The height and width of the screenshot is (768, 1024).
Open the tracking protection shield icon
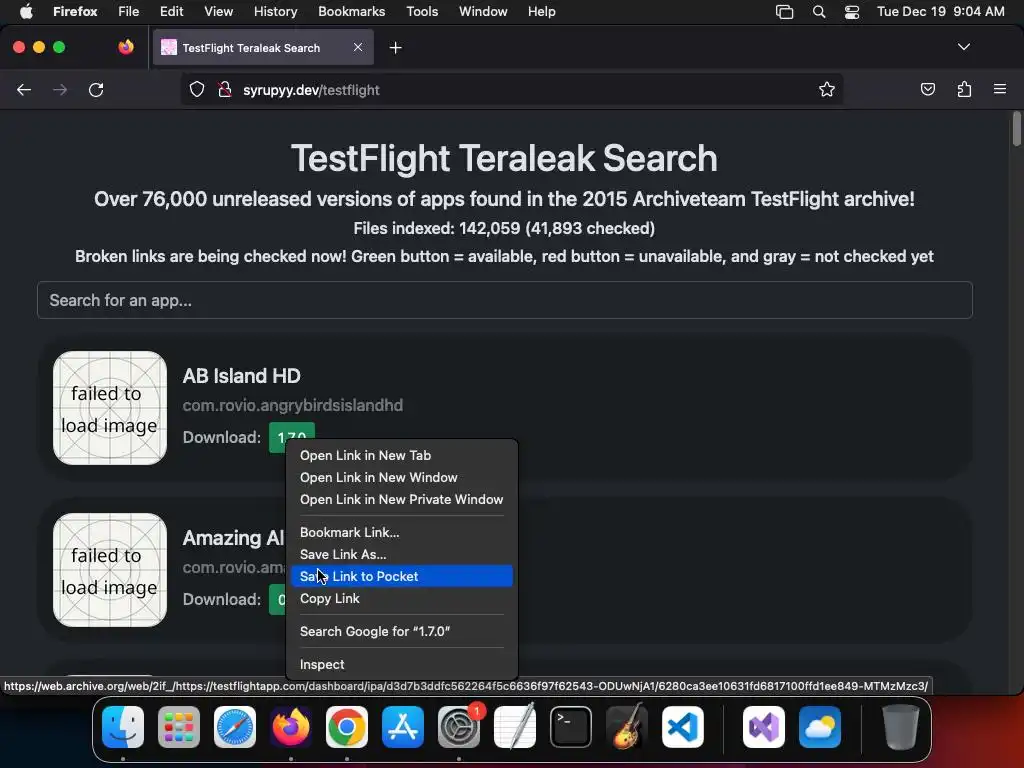click(197, 89)
